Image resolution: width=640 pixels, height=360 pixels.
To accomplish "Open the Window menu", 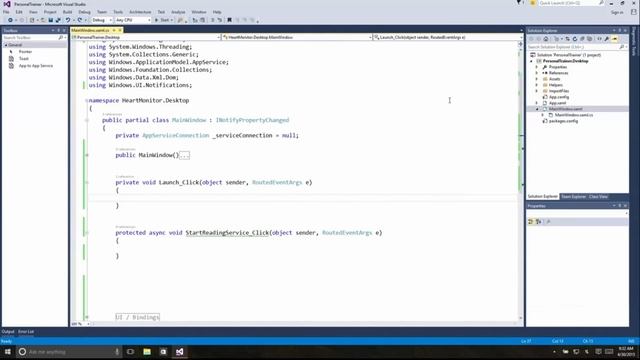I will point(199,12).
